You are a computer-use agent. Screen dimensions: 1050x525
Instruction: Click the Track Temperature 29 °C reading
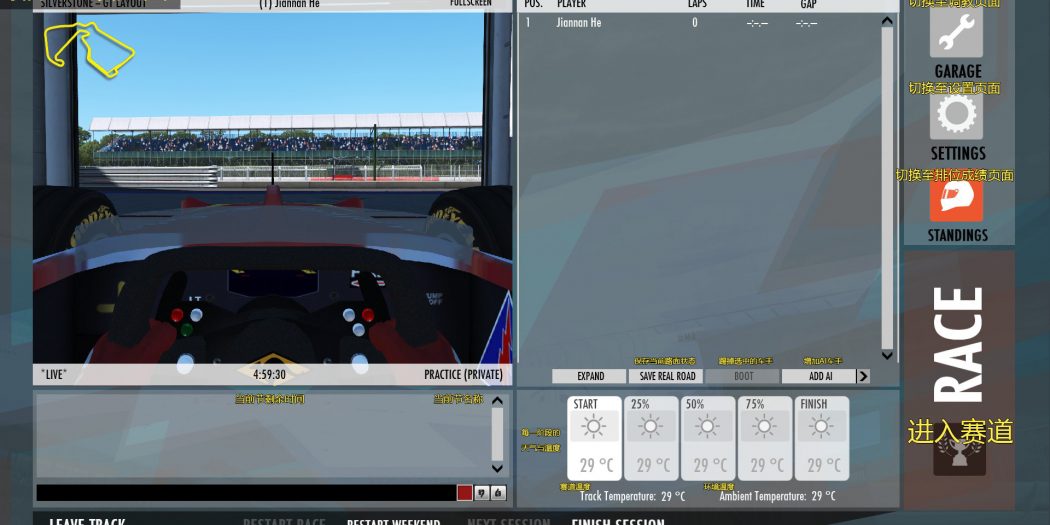click(632, 496)
